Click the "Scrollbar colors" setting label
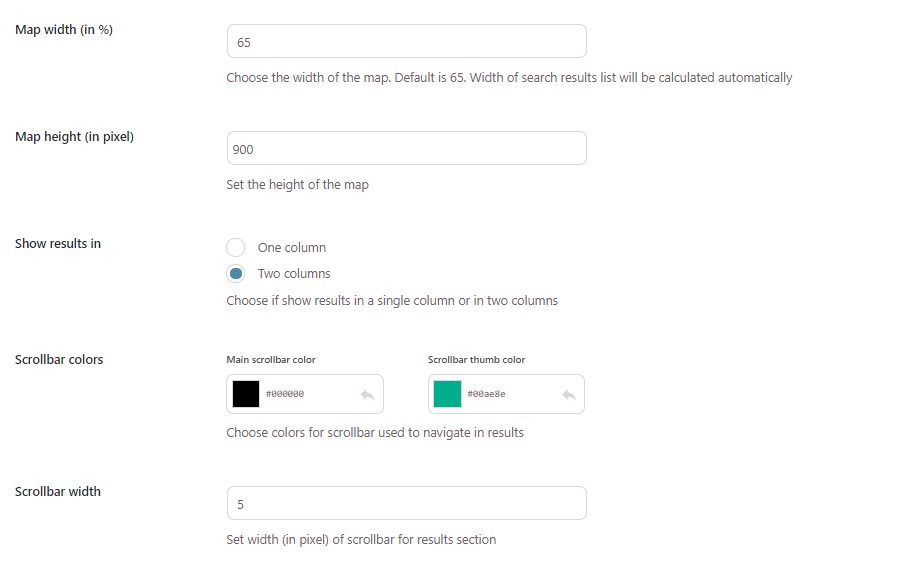Screen dimensions: 917x569 point(59,360)
